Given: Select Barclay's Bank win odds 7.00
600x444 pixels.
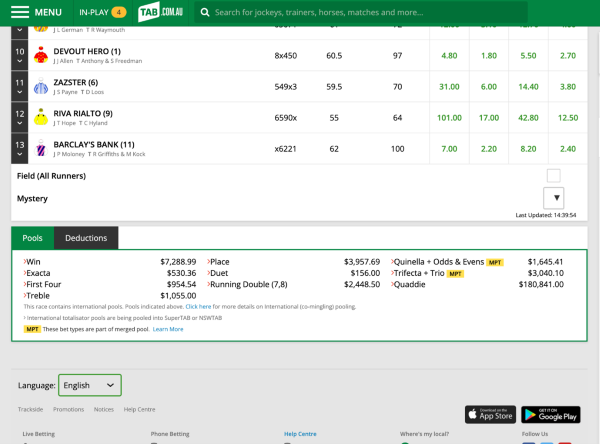Looking at the screenshot, I should pyautogui.click(x=449, y=149).
